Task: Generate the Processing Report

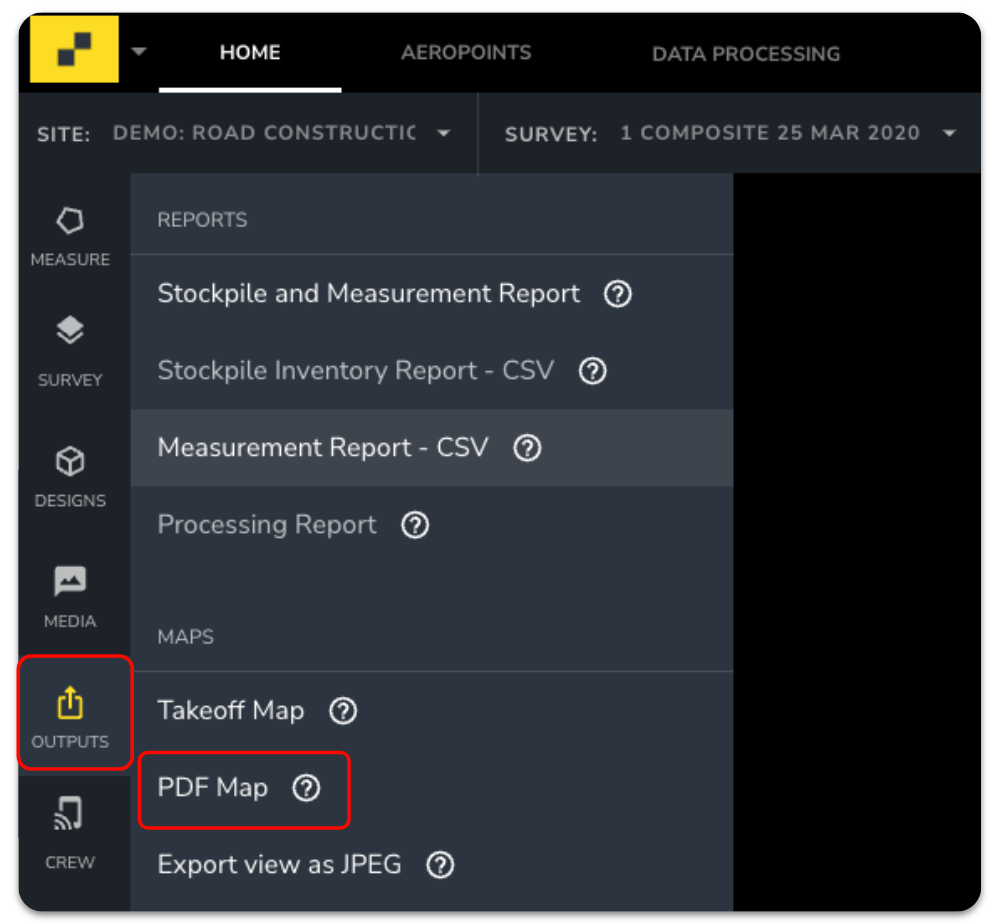Action: tap(266, 525)
